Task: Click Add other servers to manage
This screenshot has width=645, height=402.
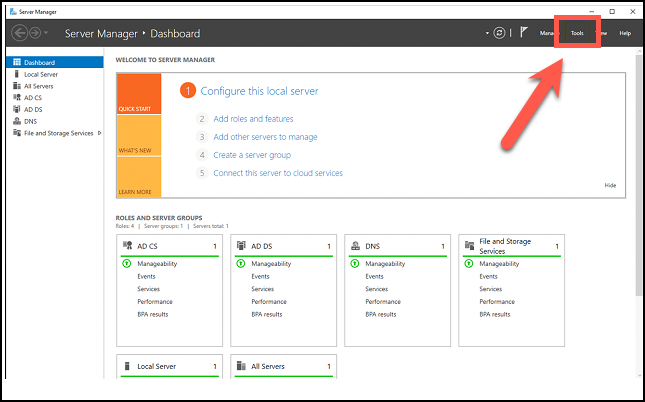Action: tap(265, 137)
